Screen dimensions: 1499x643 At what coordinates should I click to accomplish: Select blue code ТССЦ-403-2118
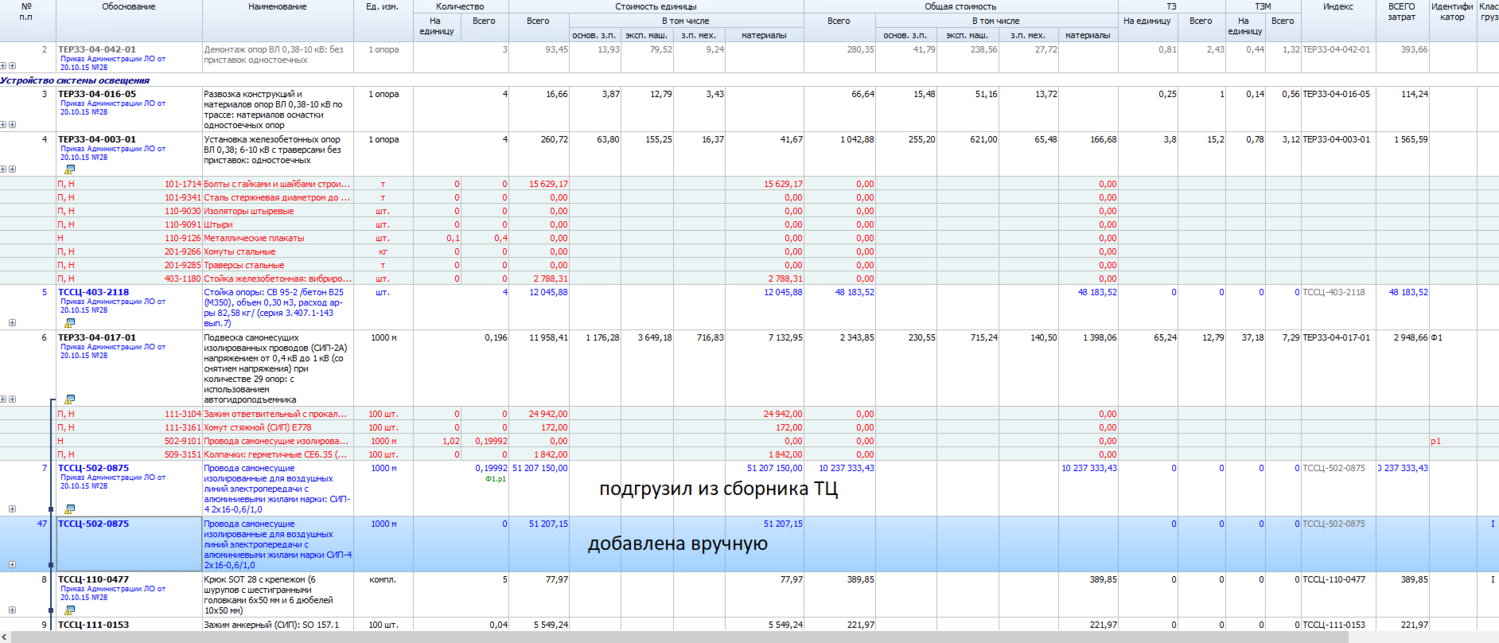pos(93,292)
